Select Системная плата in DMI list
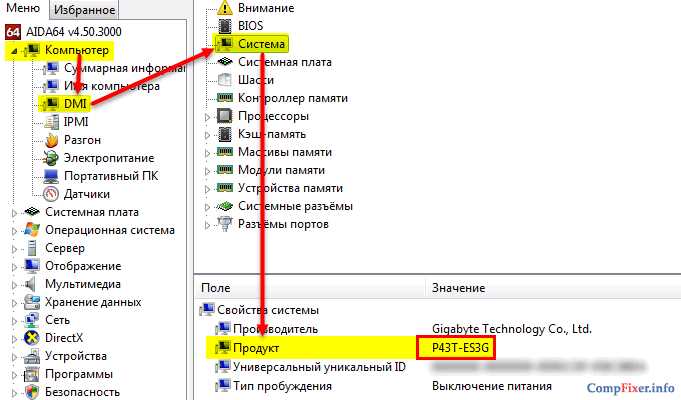 tap(285, 62)
